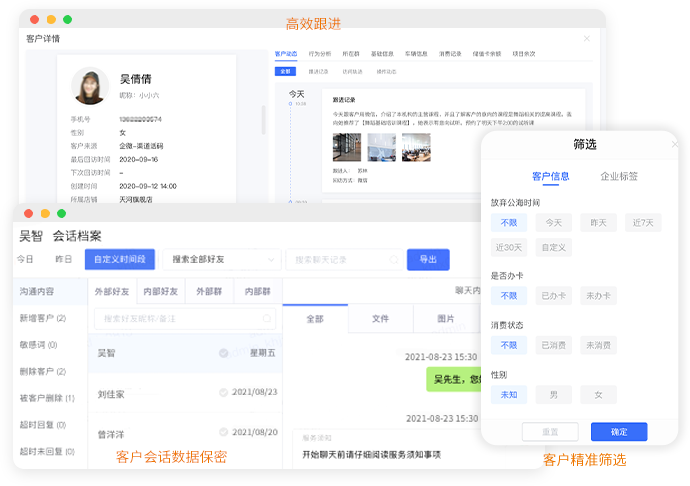The image size is (690, 486).
Task: Select 男 under 性别
Action: [x=554, y=395]
